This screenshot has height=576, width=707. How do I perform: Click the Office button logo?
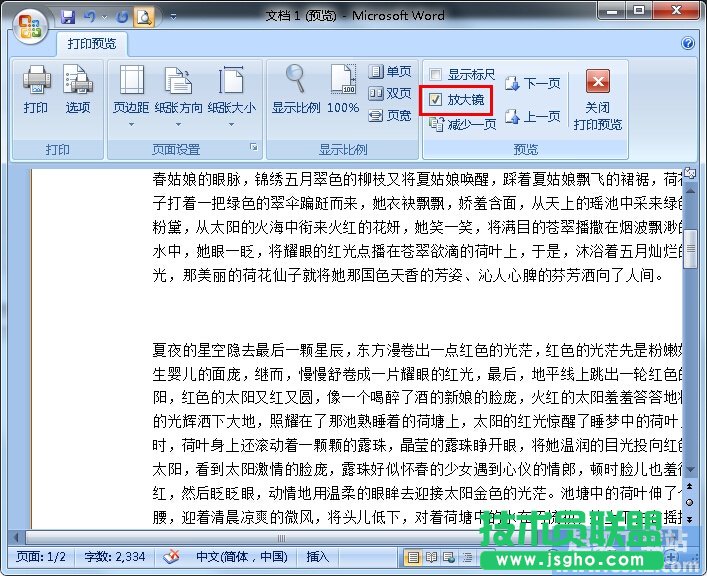point(30,23)
